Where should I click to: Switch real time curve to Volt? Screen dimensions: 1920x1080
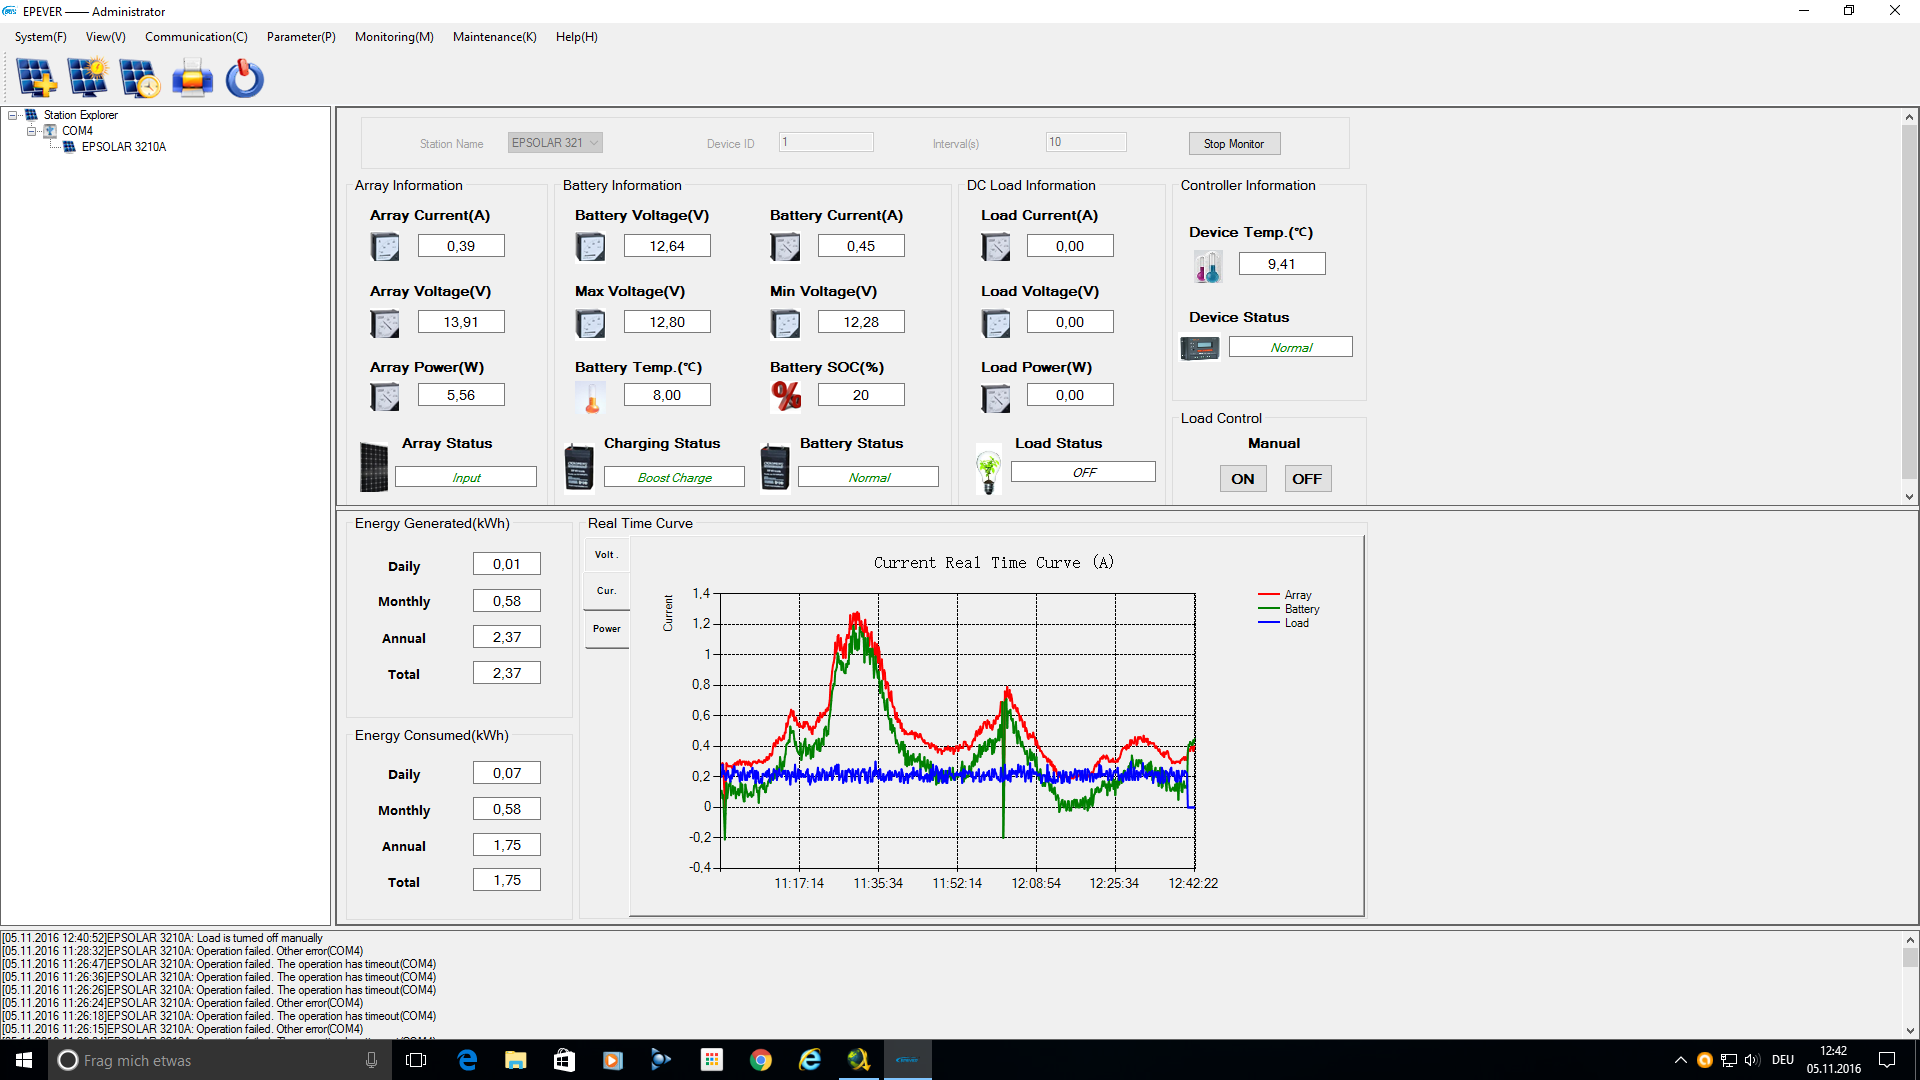(x=606, y=555)
